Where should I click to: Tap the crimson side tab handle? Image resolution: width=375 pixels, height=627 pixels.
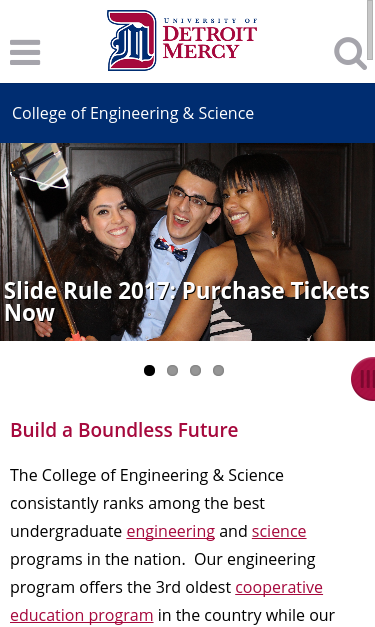[x=363, y=378]
